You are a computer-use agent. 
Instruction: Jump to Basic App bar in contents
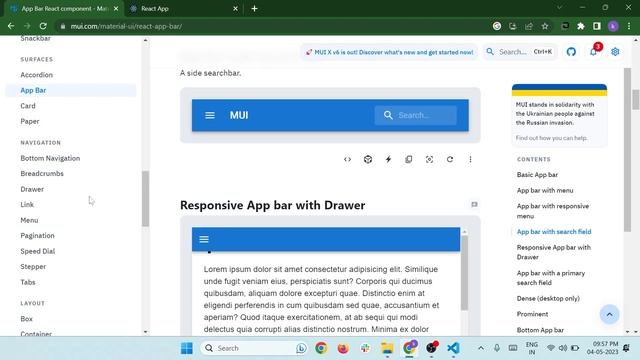[x=537, y=175]
